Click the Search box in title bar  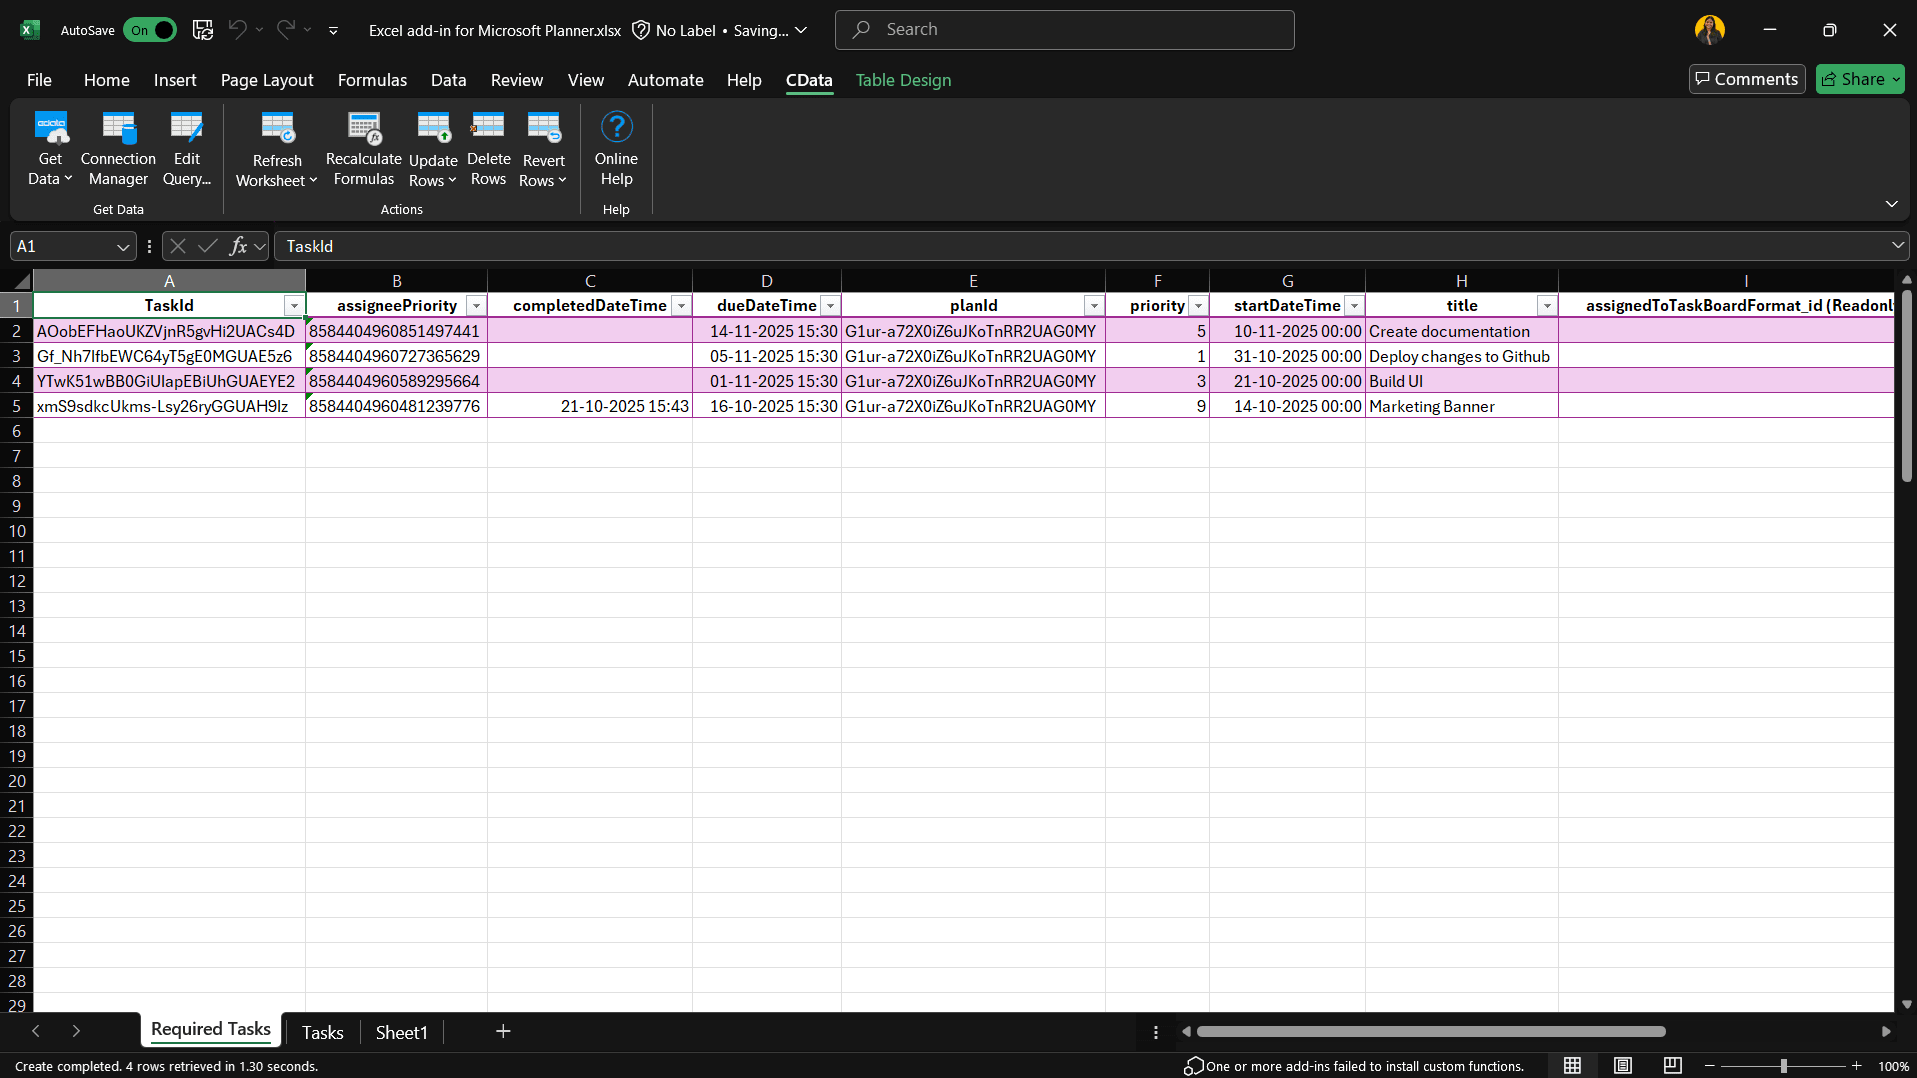[1065, 30]
